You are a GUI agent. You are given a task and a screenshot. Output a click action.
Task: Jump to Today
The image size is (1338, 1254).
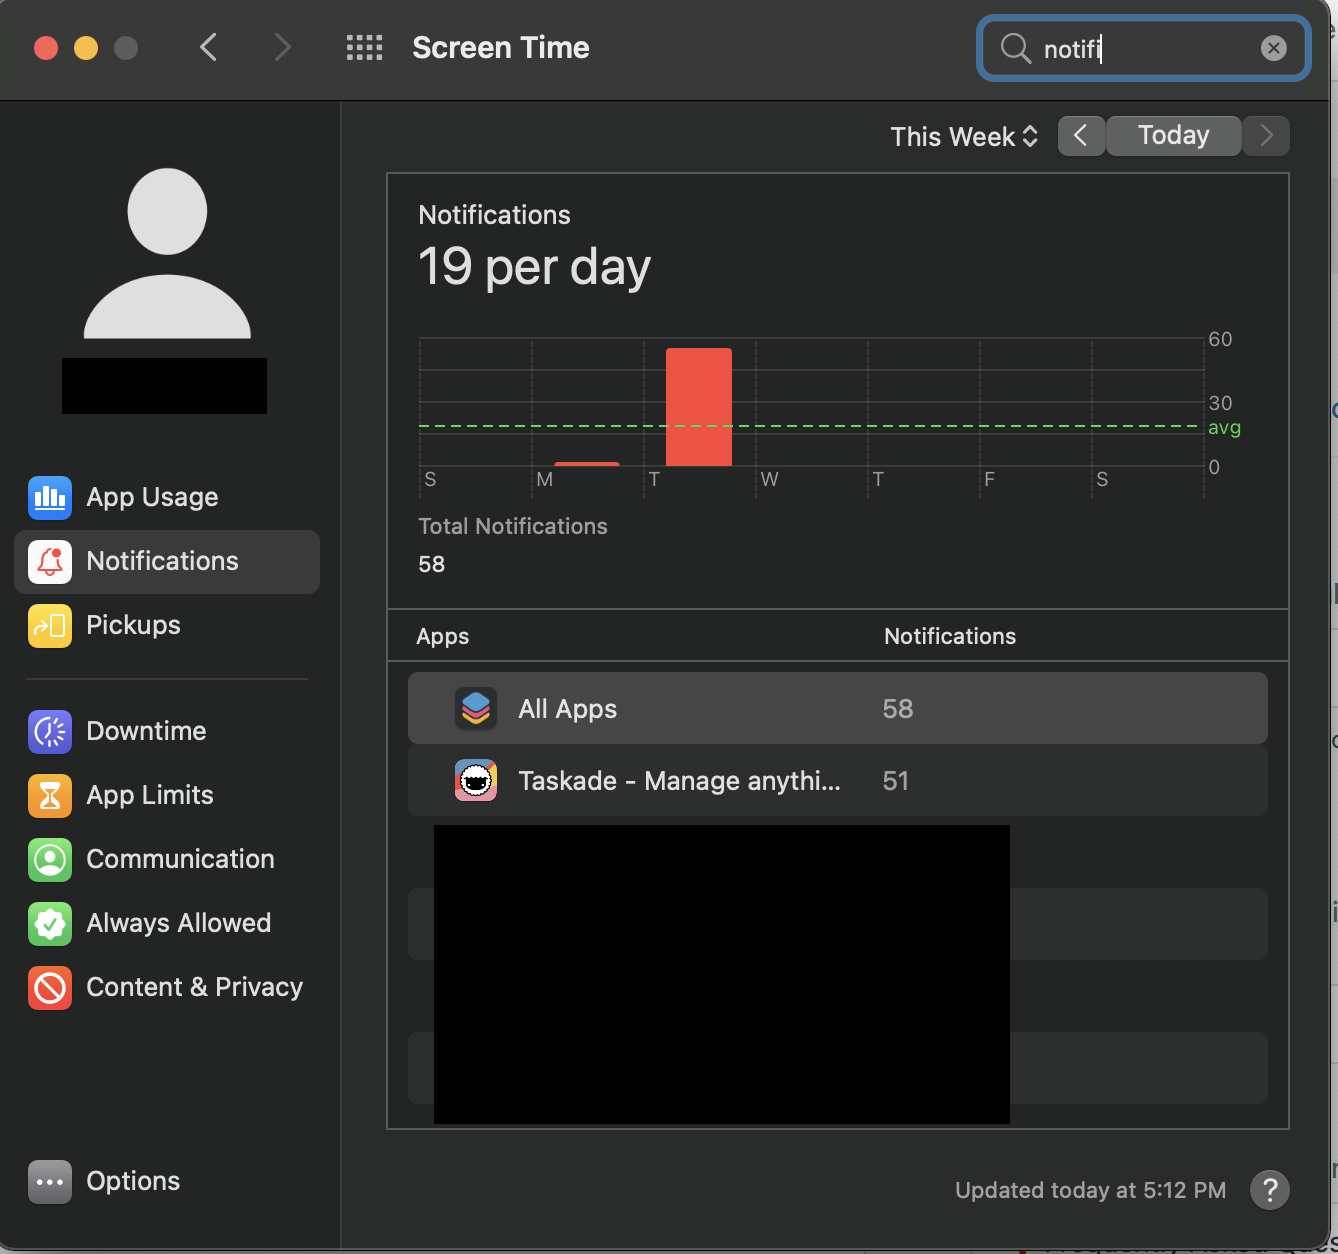point(1173,135)
